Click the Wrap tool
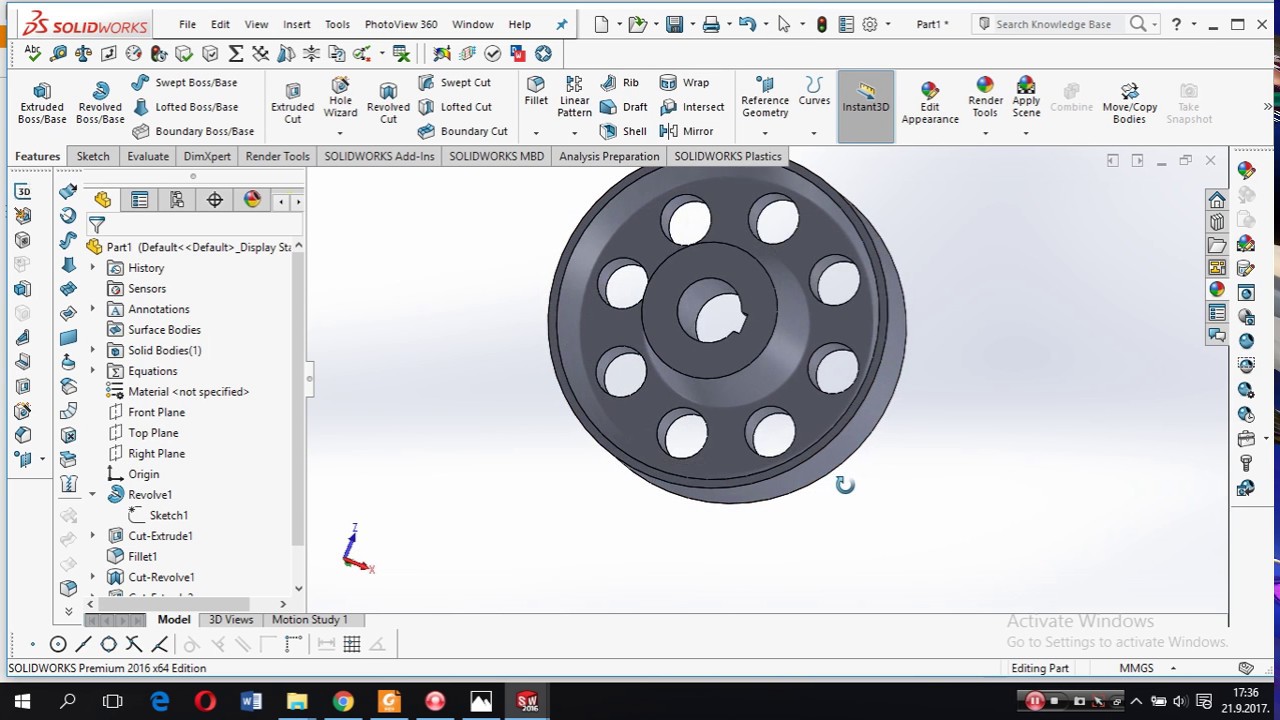The image size is (1280, 720). [685, 83]
